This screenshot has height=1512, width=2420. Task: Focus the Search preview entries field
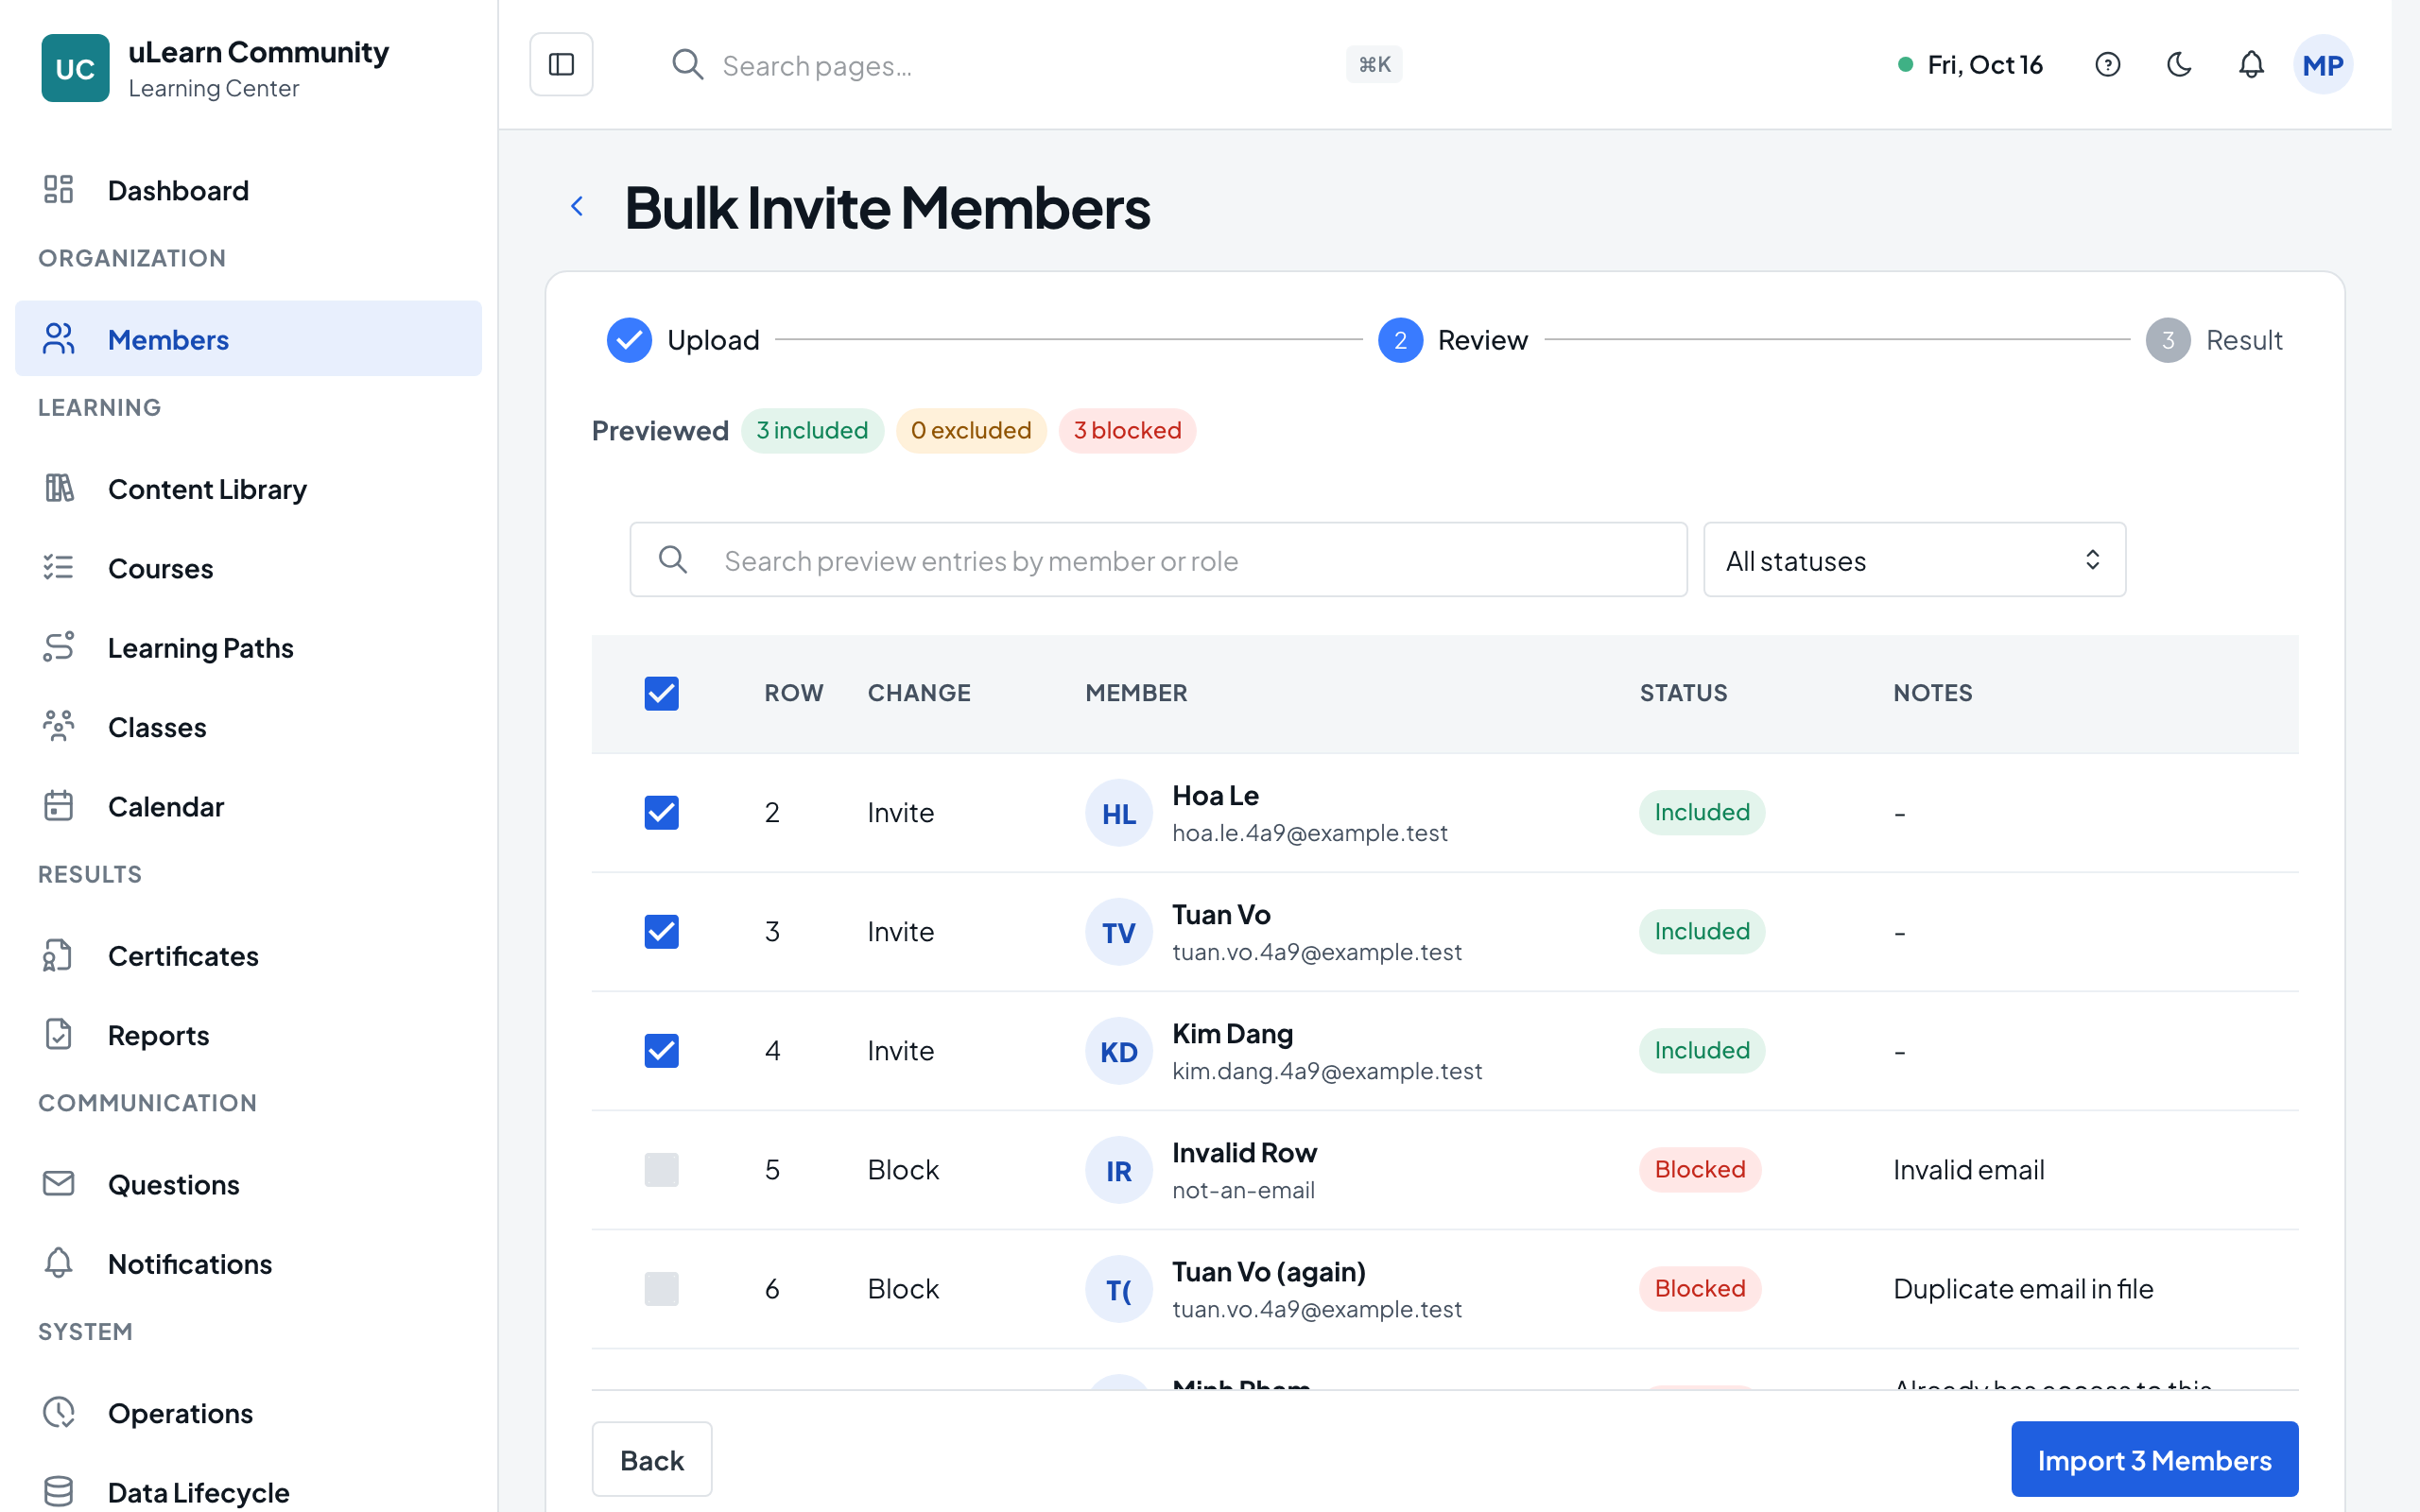1158,560
